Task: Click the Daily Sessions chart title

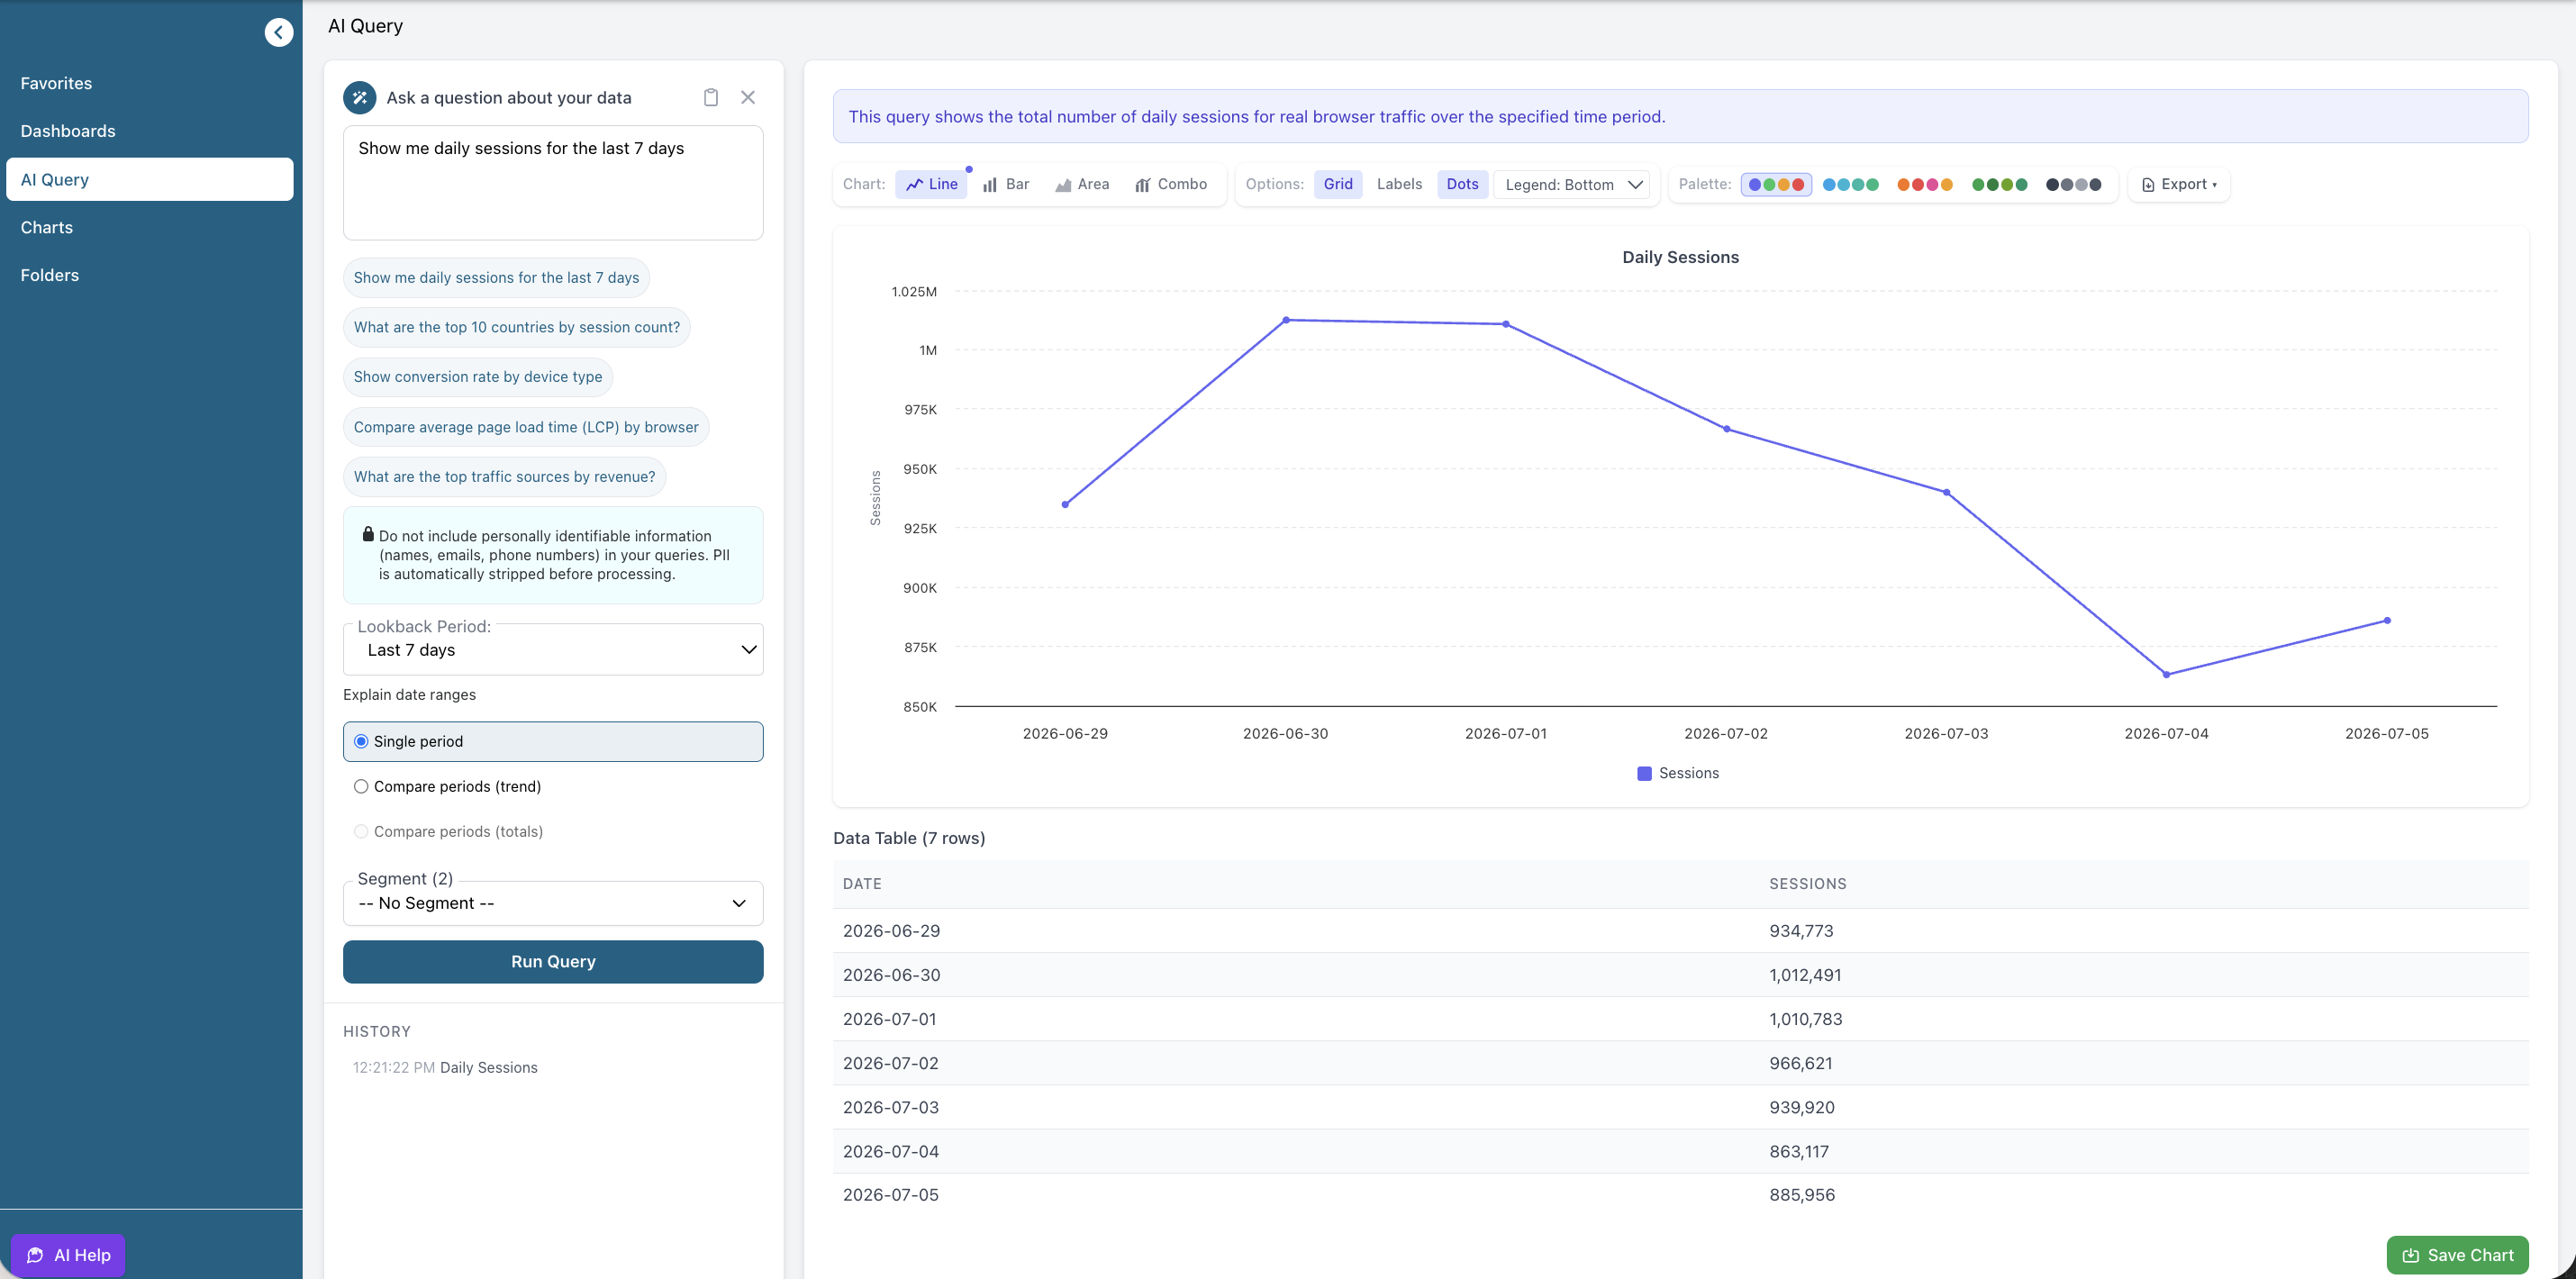Action: (1680, 257)
